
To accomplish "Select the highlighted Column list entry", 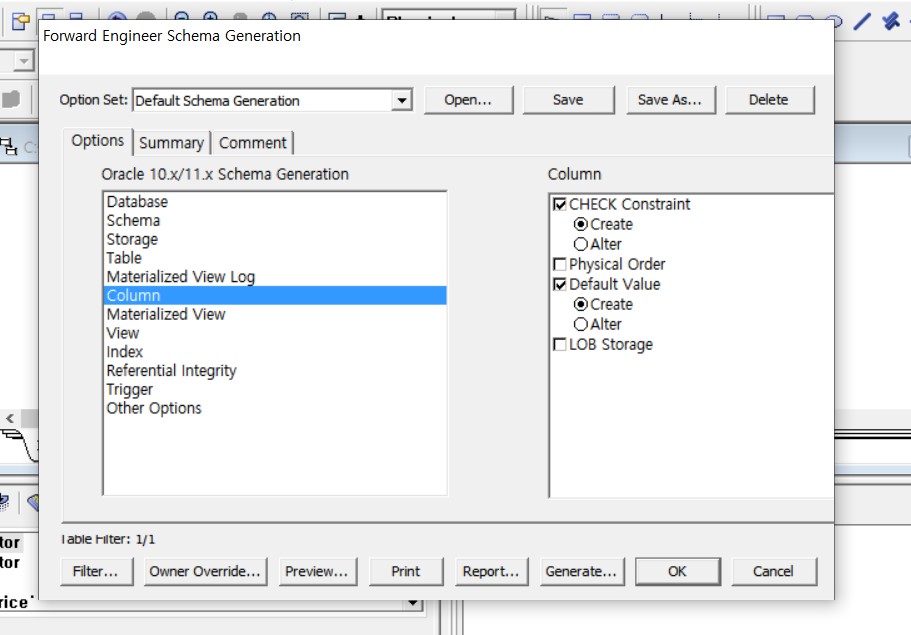I will point(275,295).
